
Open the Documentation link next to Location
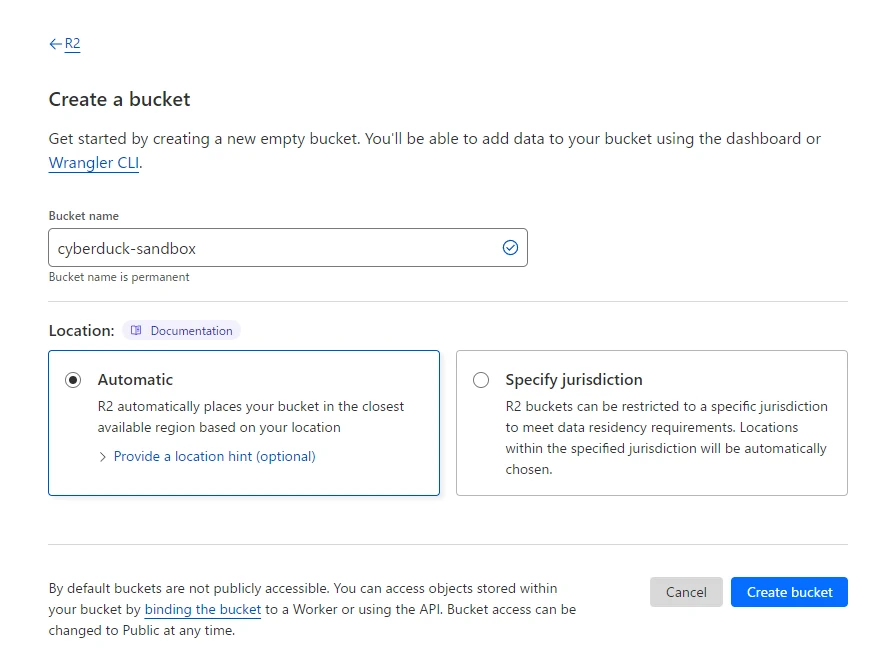click(x=181, y=331)
